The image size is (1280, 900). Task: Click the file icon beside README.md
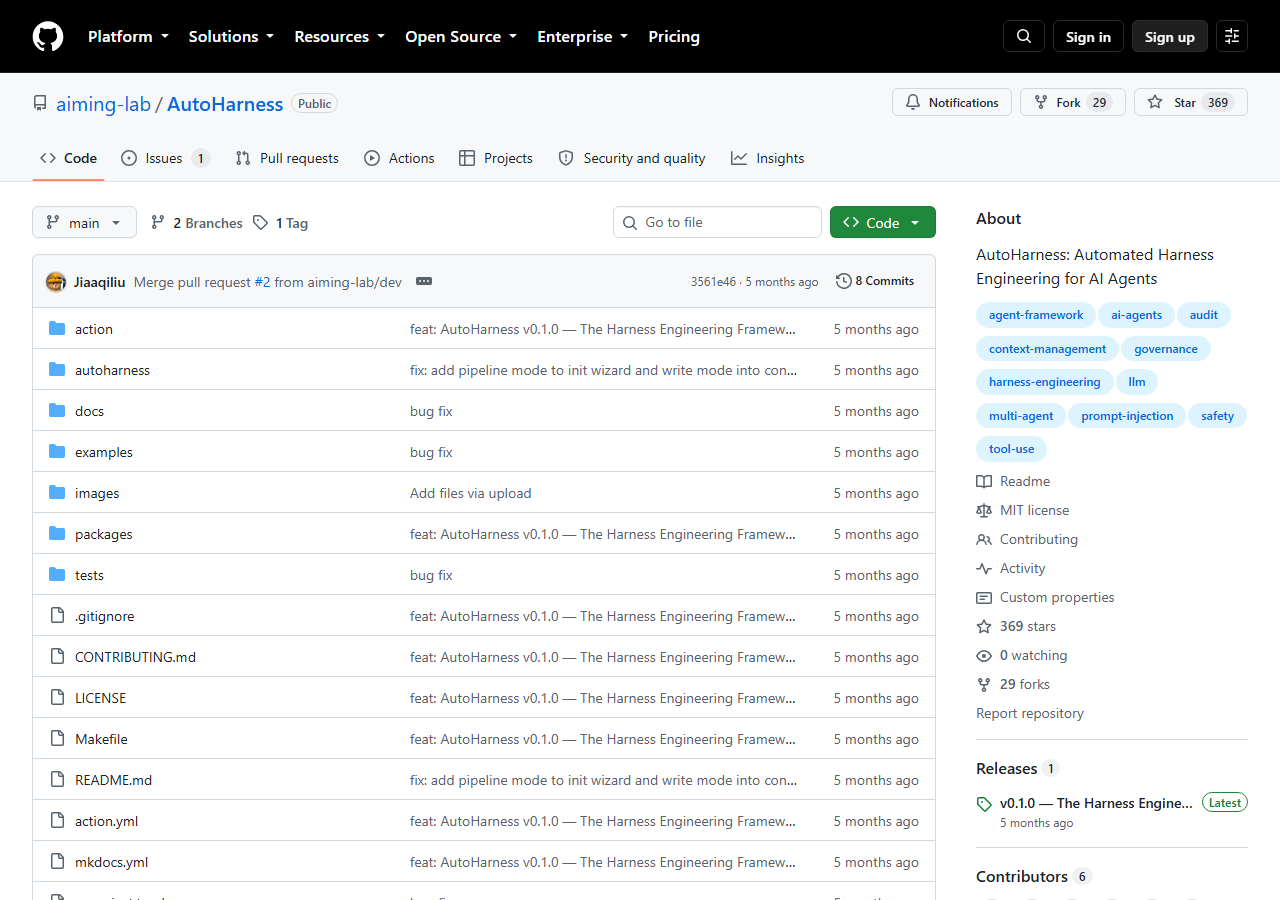tap(57, 780)
